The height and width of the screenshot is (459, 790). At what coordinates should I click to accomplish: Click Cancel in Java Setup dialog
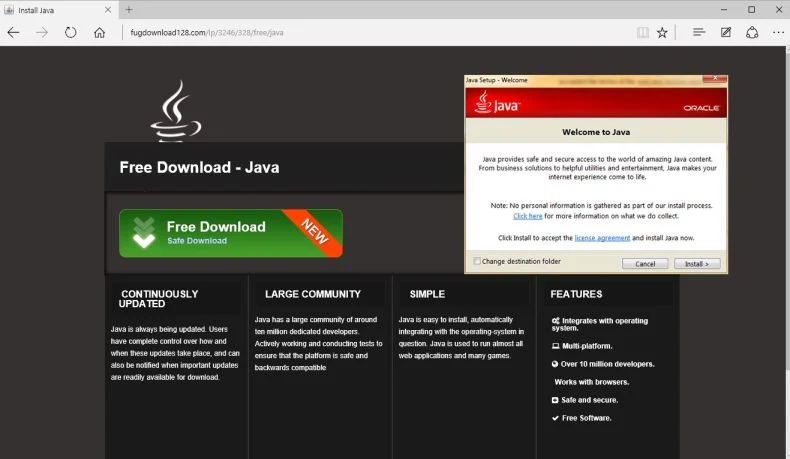coord(645,264)
